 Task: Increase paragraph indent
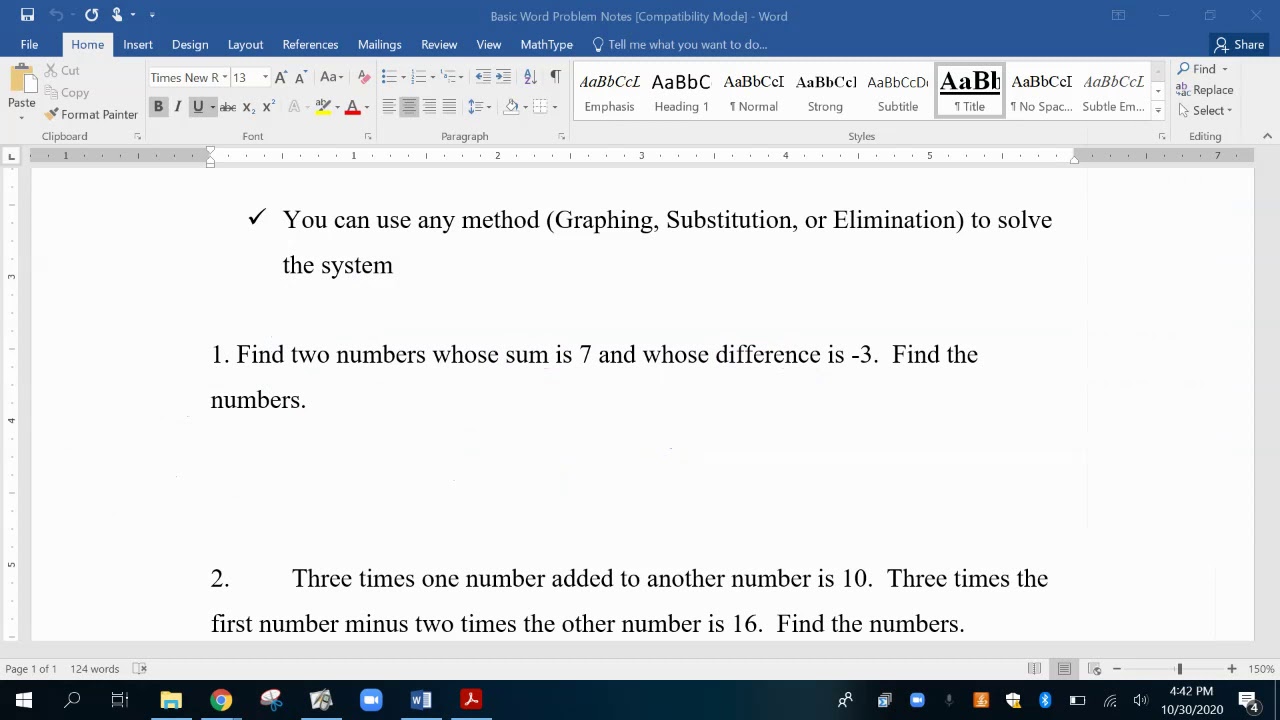click(x=503, y=77)
